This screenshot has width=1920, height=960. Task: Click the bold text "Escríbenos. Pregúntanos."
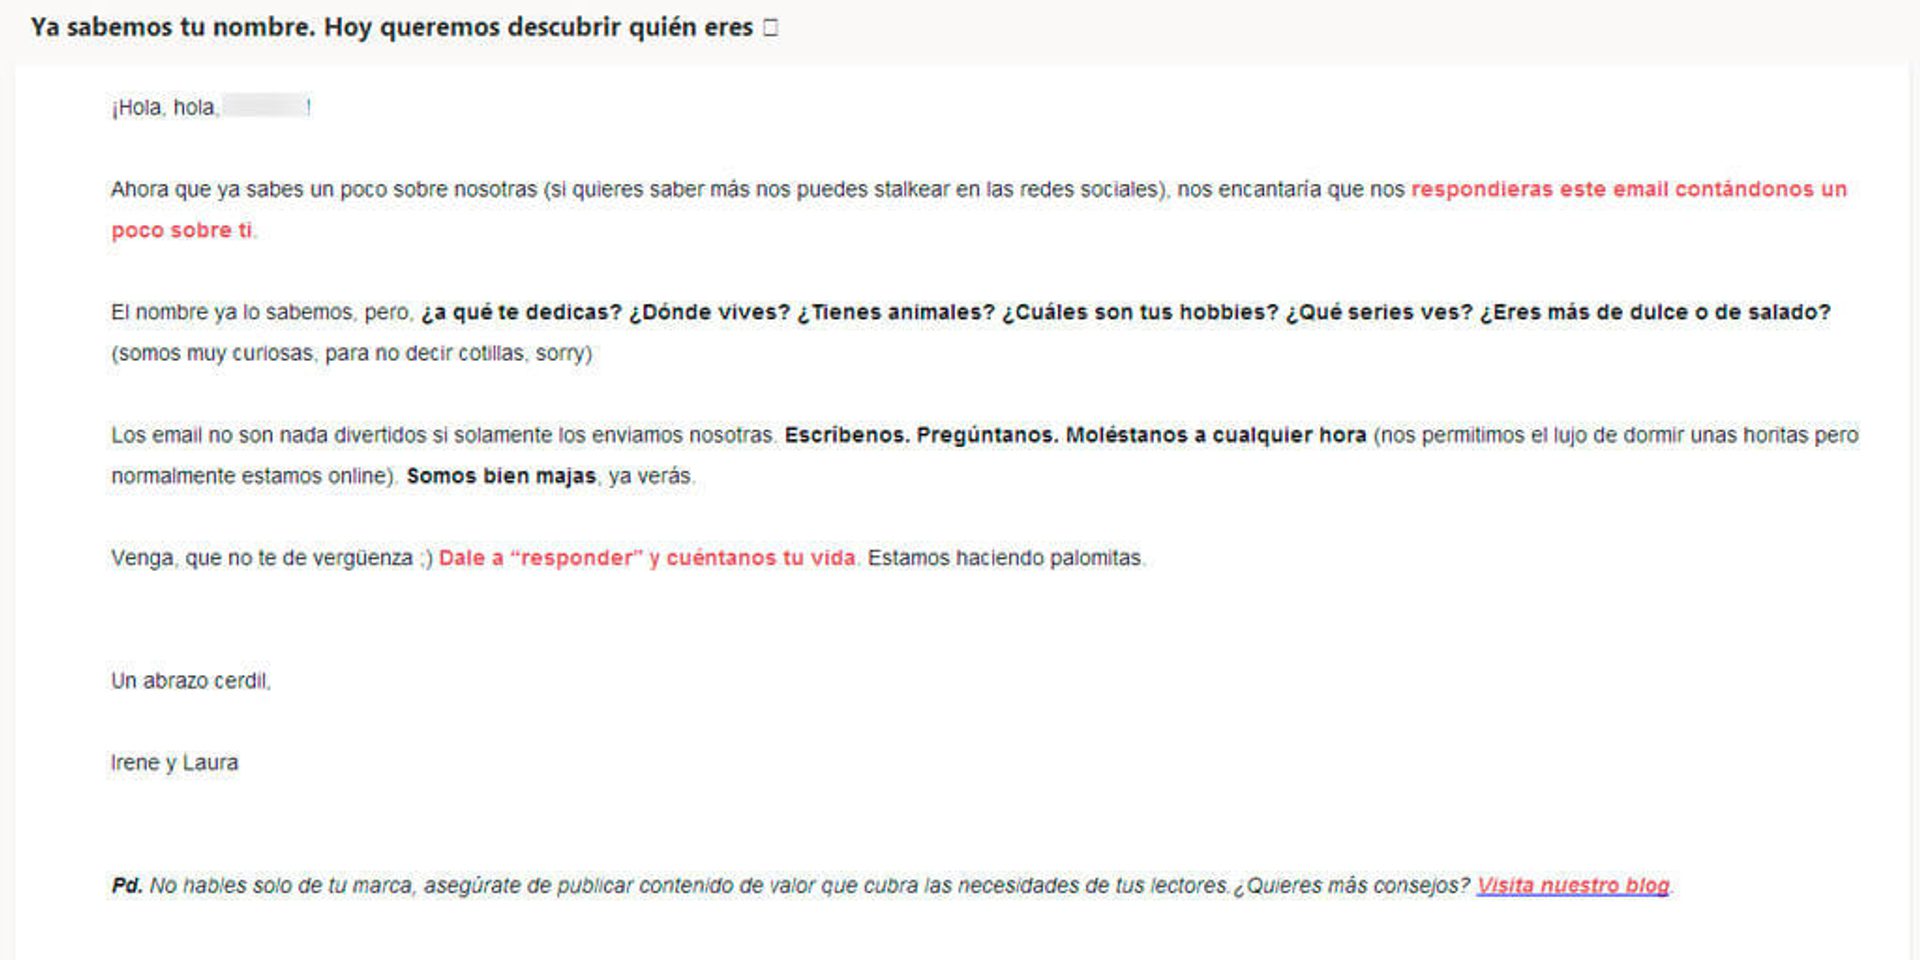click(920, 436)
